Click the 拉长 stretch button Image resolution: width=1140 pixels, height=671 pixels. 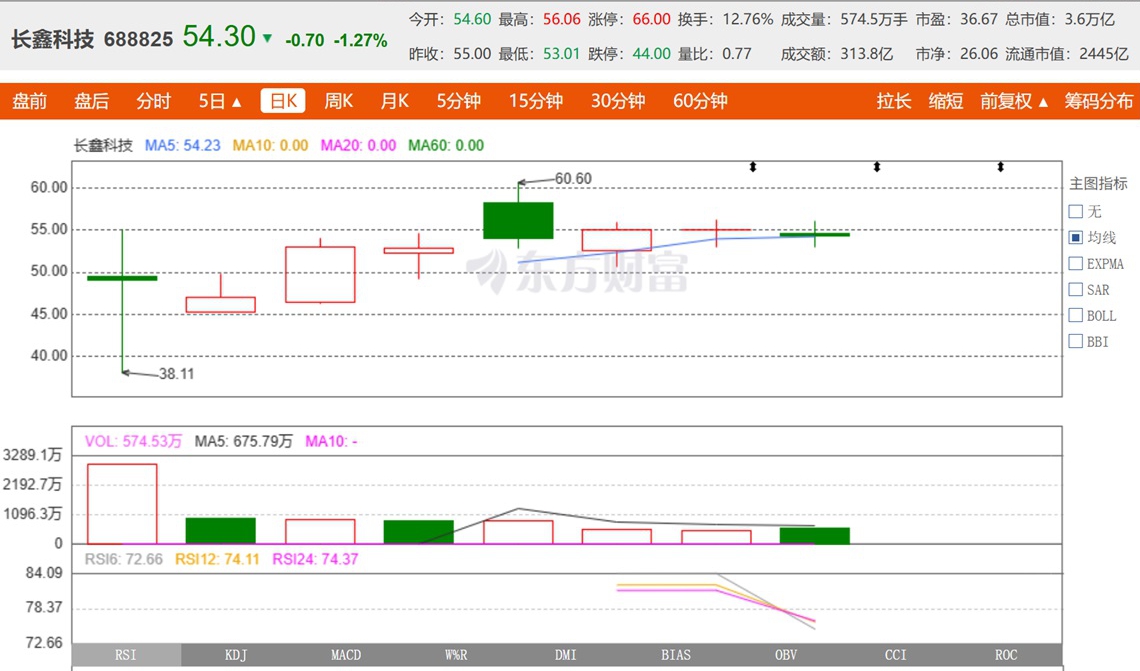tap(894, 101)
